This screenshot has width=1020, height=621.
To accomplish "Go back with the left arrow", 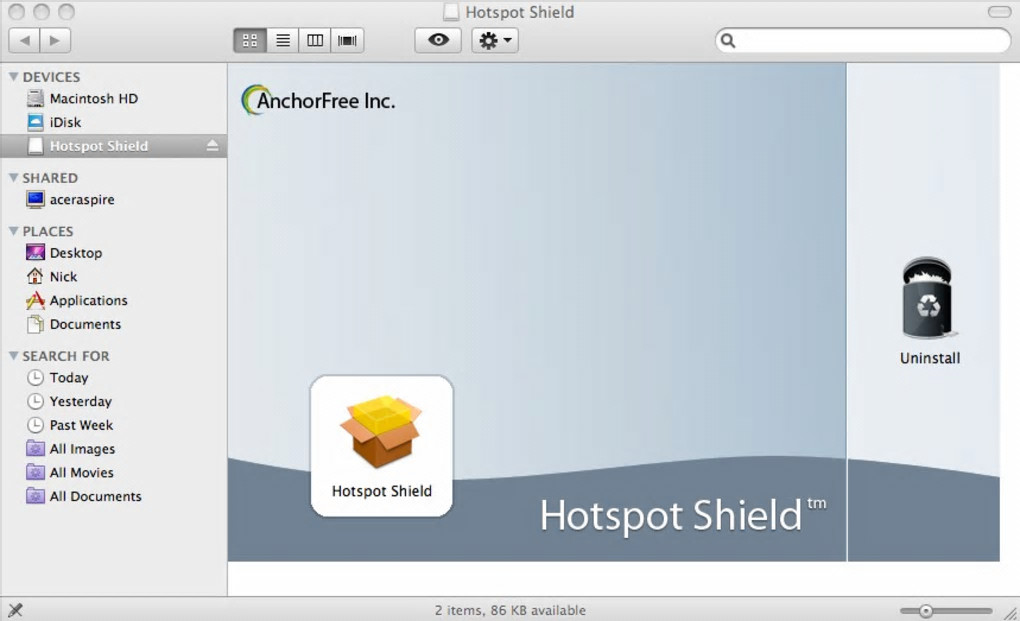I will point(24,40).
